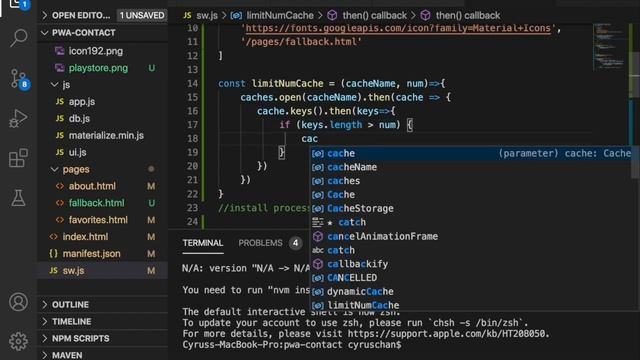Select 'dynamicCache' suggestion
Screen dimensions: 640x360
point(471,292)
